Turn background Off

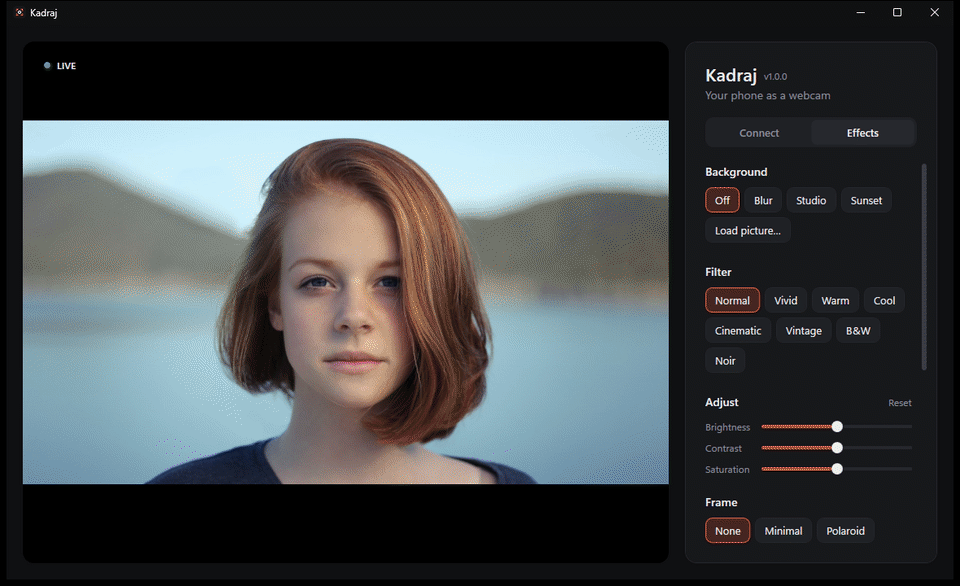point(722,200)
